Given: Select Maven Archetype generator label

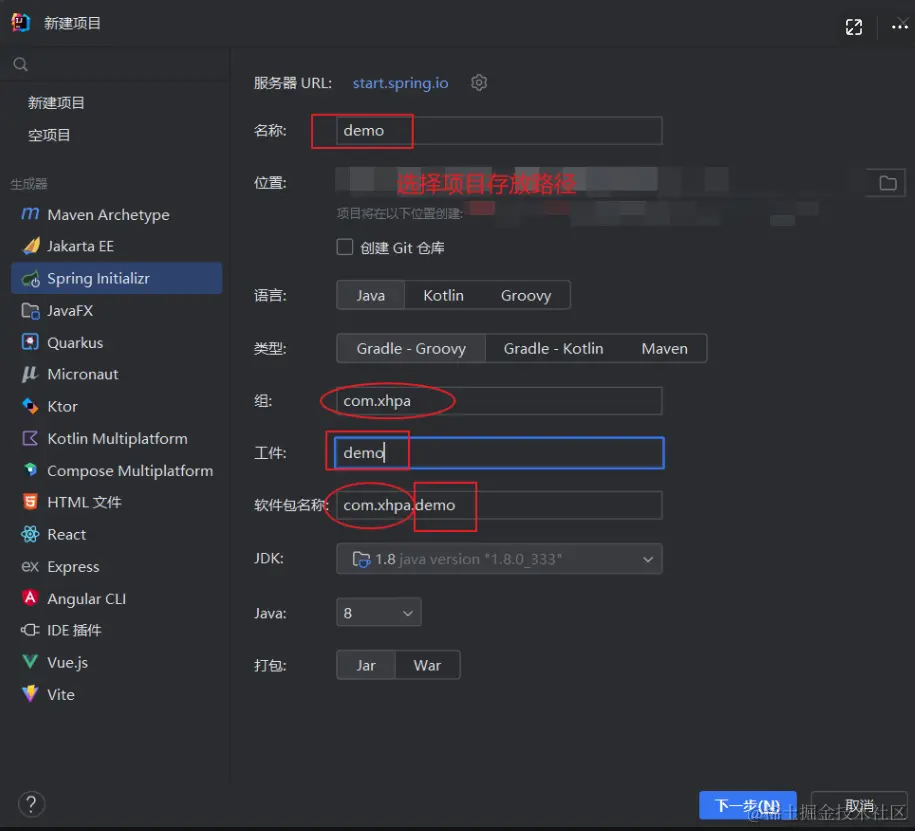Looking at the screenshot, I should [109, 215].
